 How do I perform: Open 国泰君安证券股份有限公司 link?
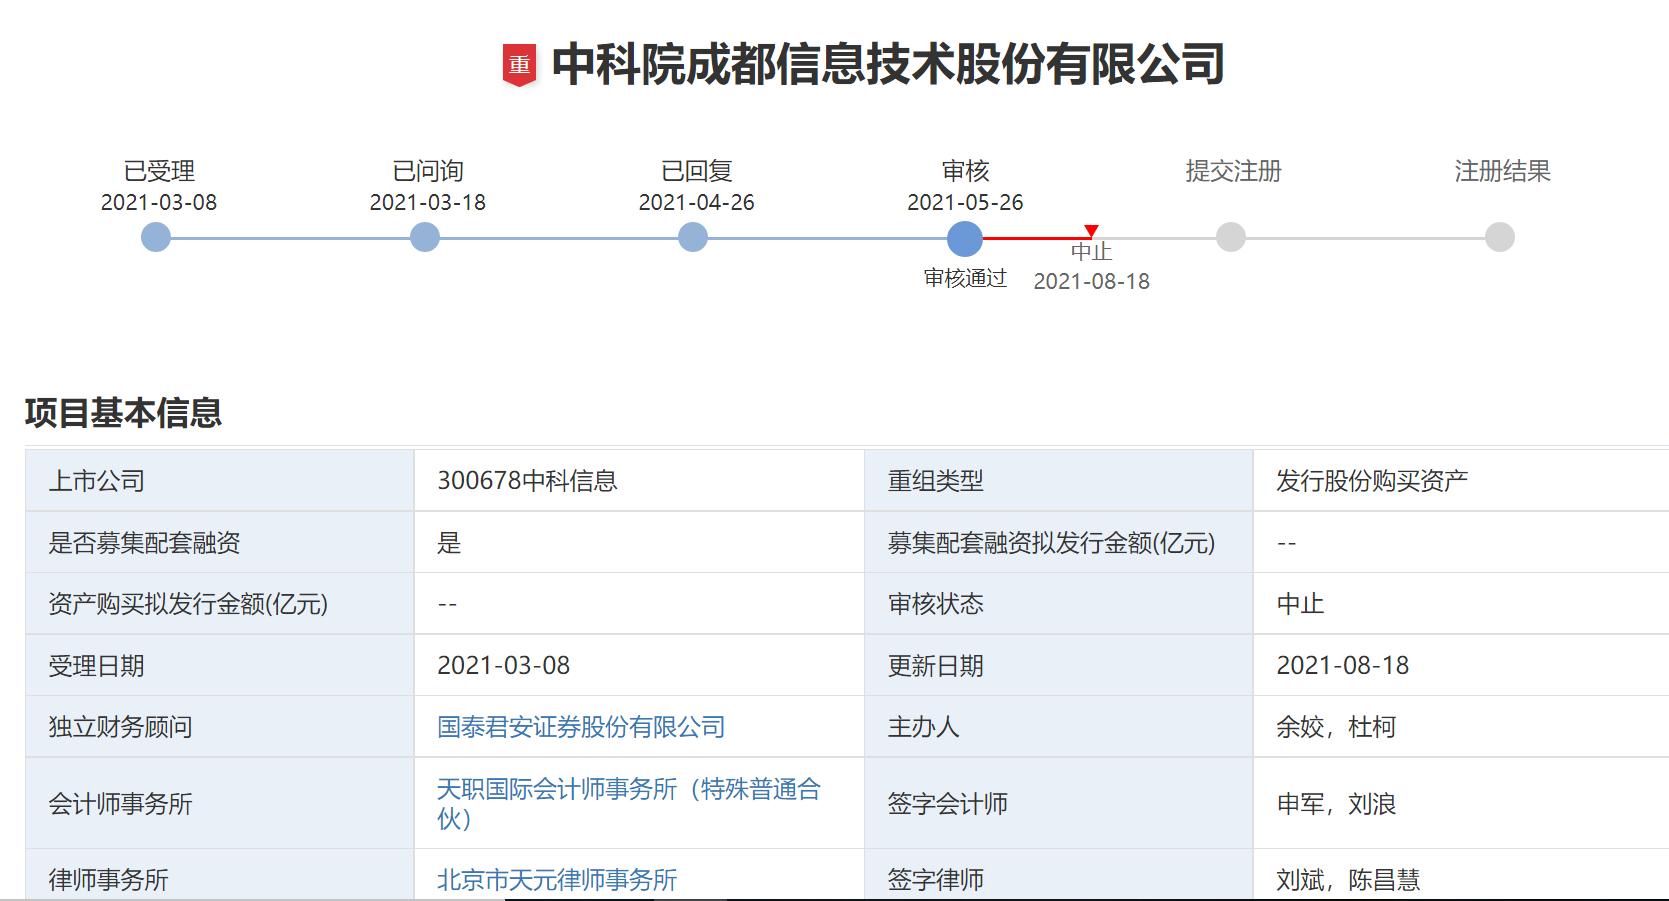tap(581, 727)
